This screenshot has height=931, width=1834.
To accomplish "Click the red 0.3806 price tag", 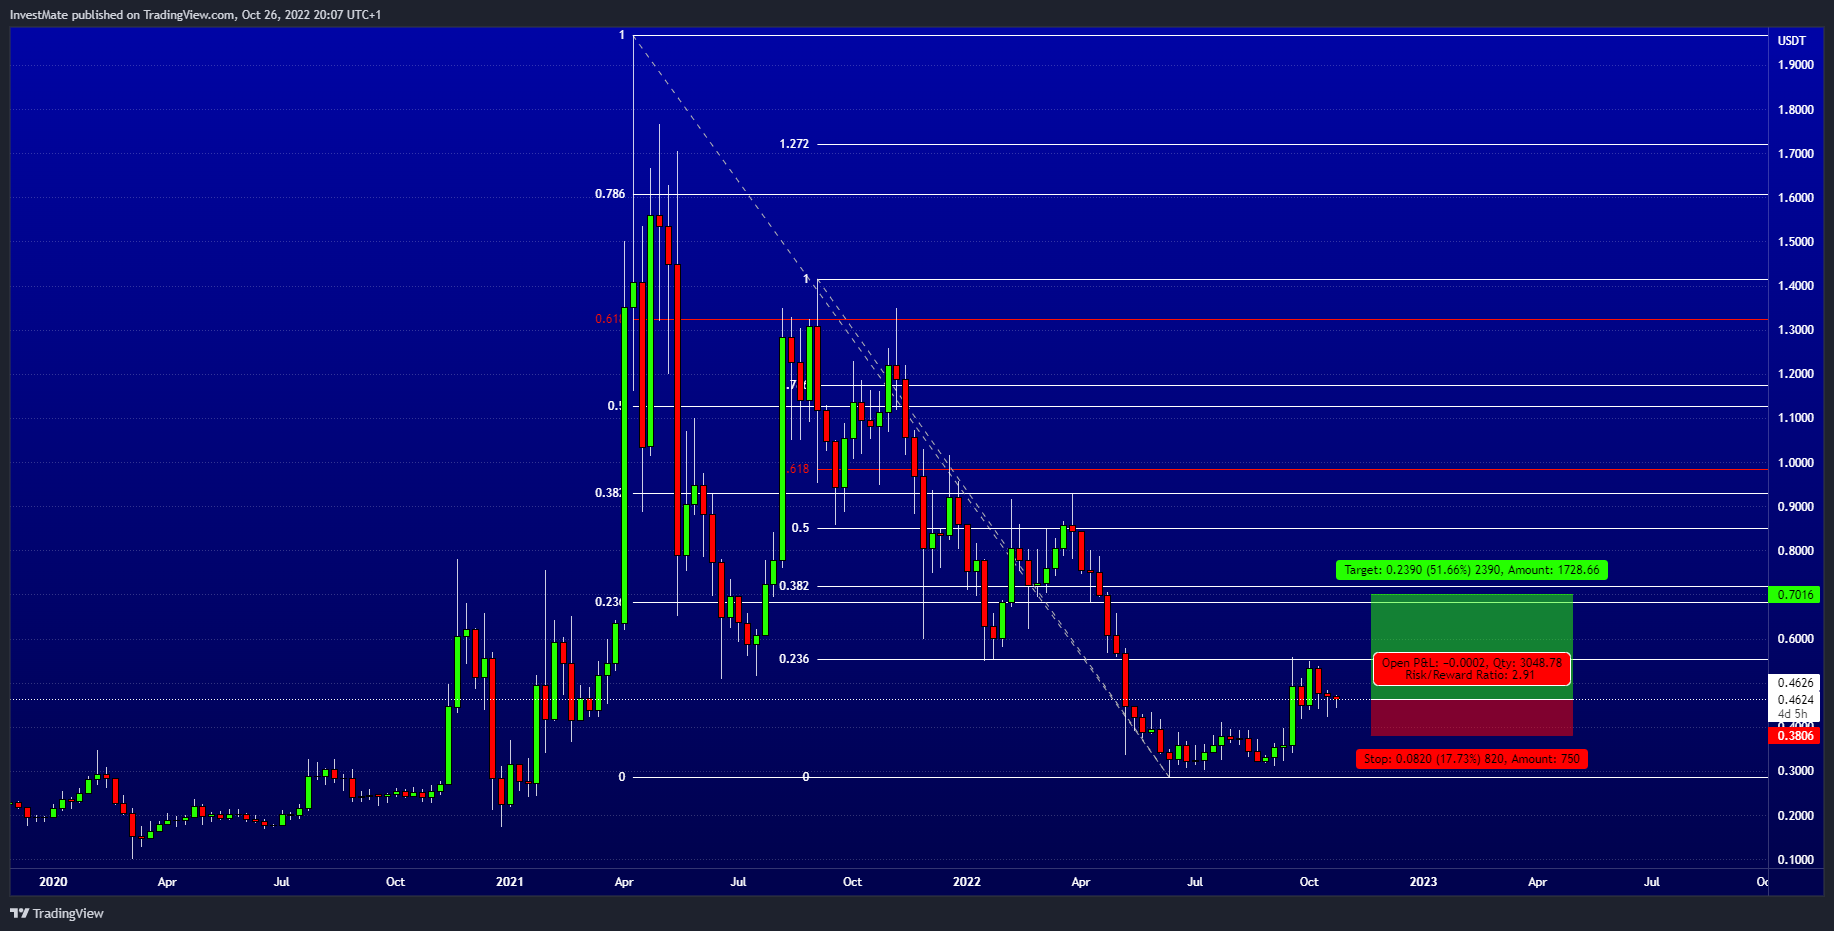I will click(x=1795, y=736).
